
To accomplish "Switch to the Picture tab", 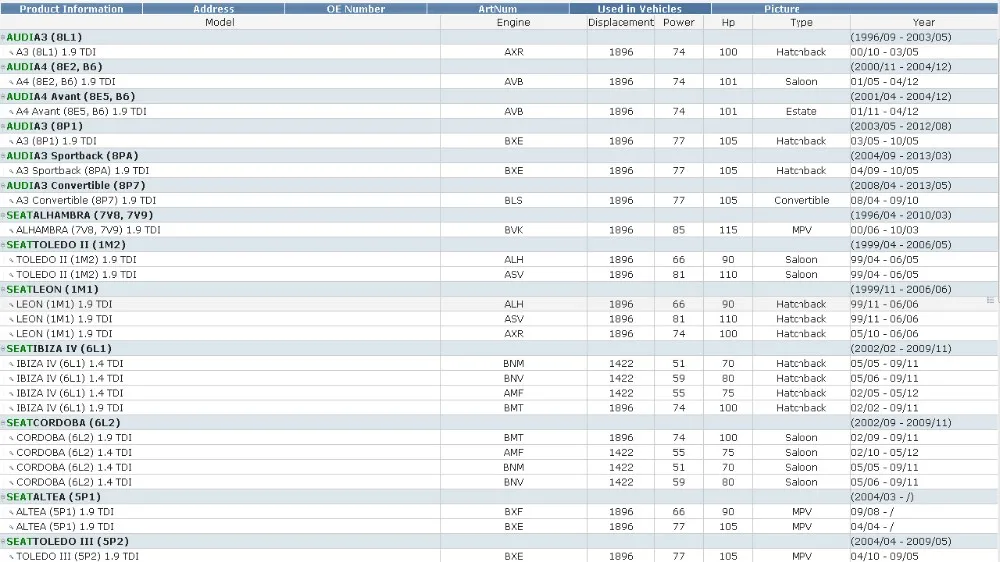I will (x=782, y=9).
